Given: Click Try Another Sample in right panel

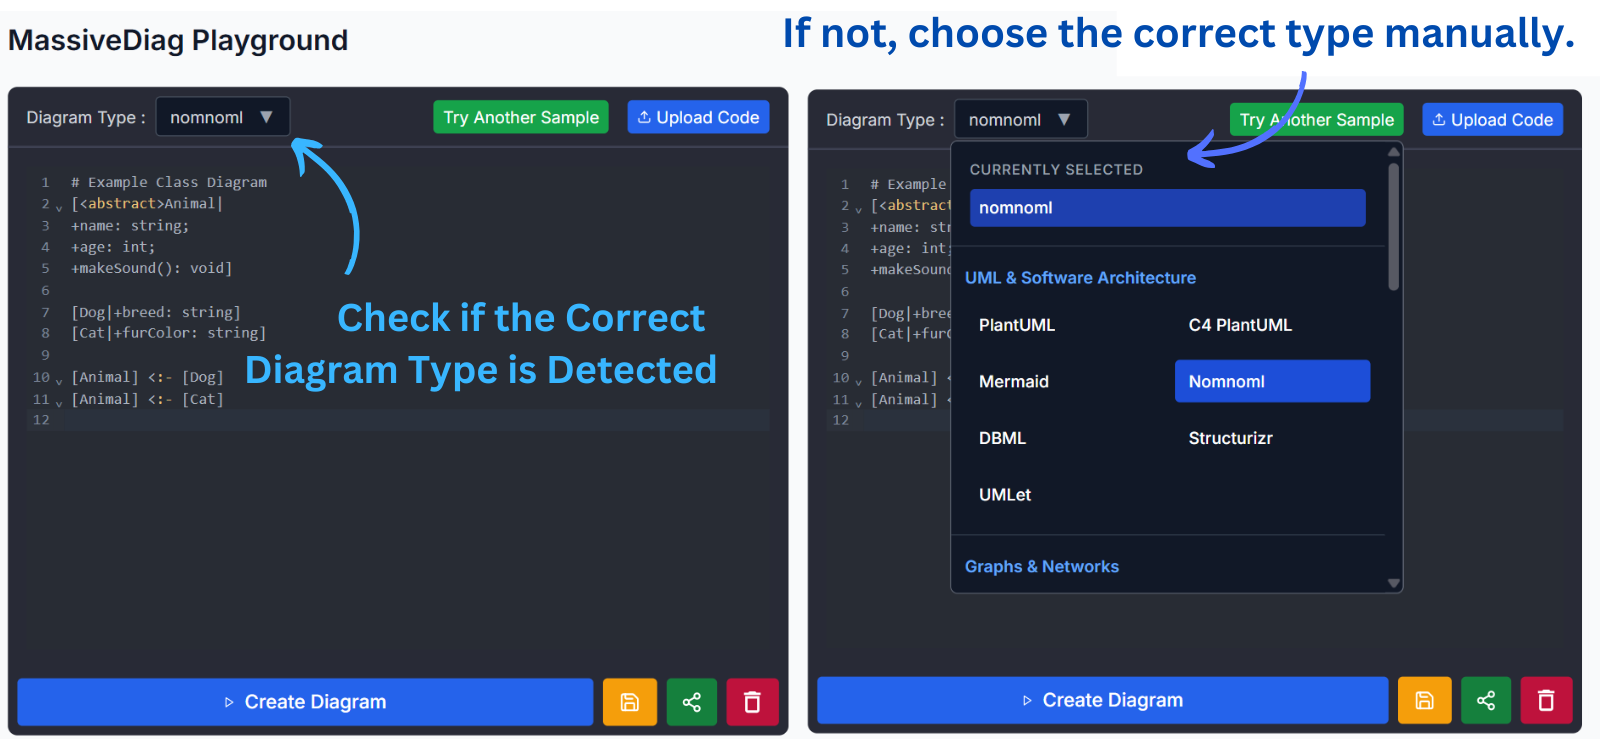Looking at the screenshot, I should tap(1316, 120).
